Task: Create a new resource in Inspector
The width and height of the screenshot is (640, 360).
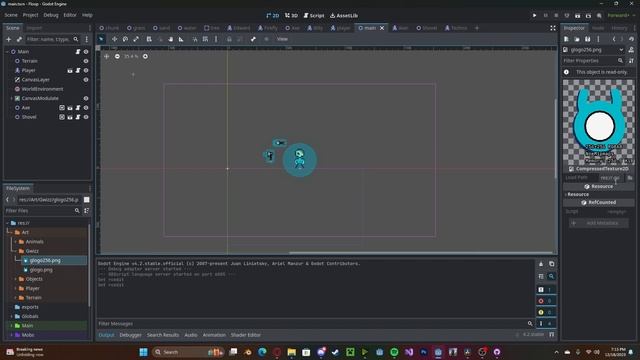Action: tap(567, 39)
